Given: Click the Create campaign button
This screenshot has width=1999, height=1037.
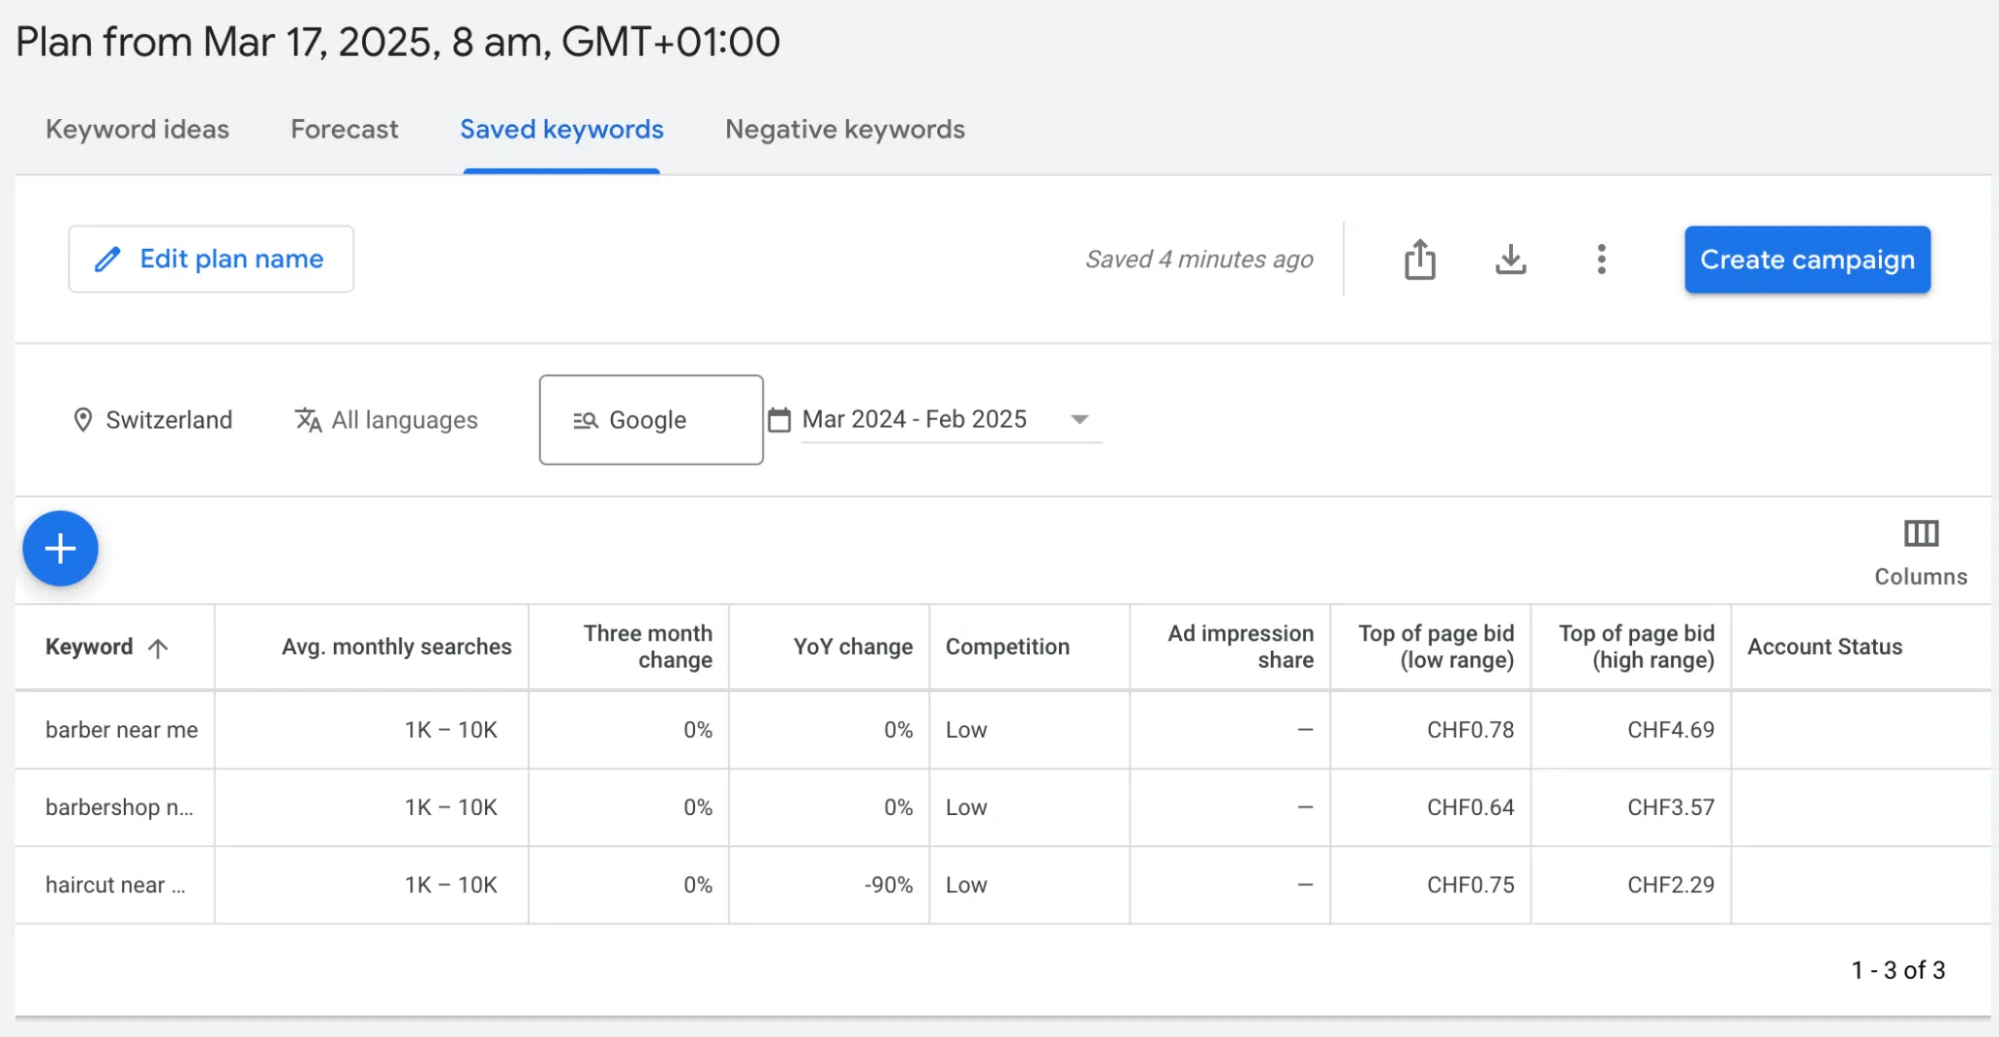Looking at the screenshot, I should coord(1805,259).
